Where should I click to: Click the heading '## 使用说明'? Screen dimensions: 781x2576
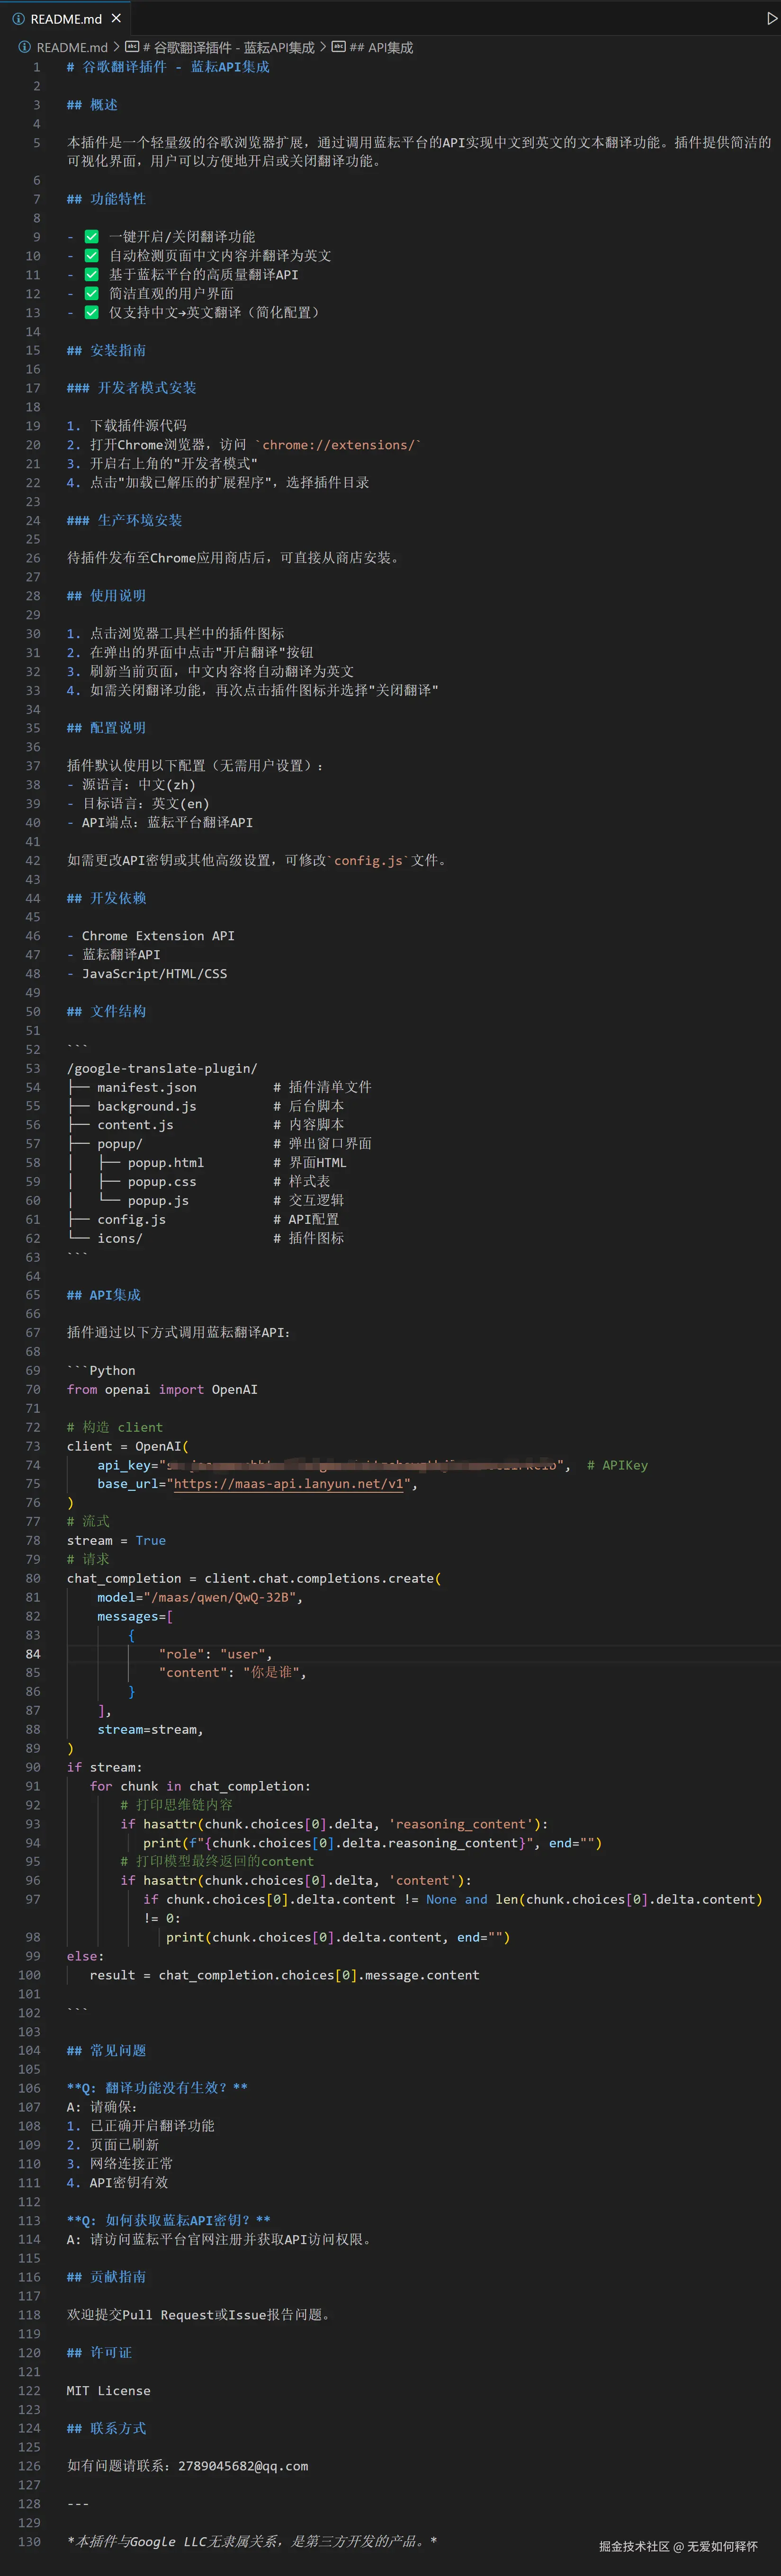[106, 596]
